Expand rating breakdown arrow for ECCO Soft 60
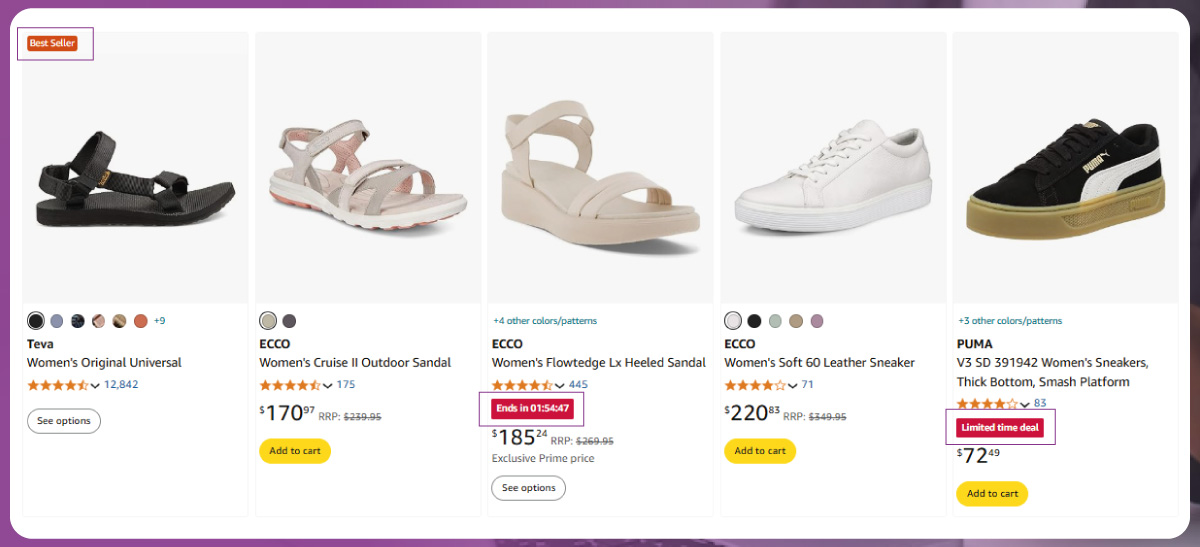The image size is (1200, 547). [x=792, y=386]
